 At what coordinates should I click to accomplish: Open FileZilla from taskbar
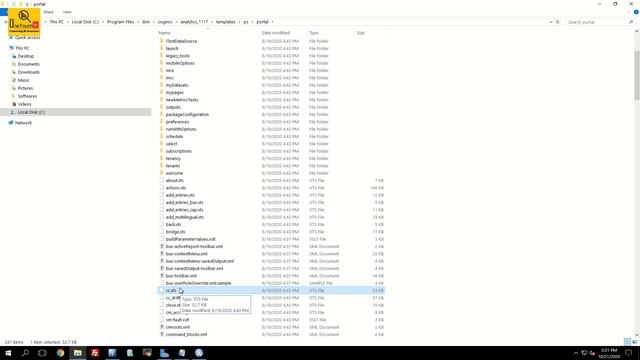[95, 353]
